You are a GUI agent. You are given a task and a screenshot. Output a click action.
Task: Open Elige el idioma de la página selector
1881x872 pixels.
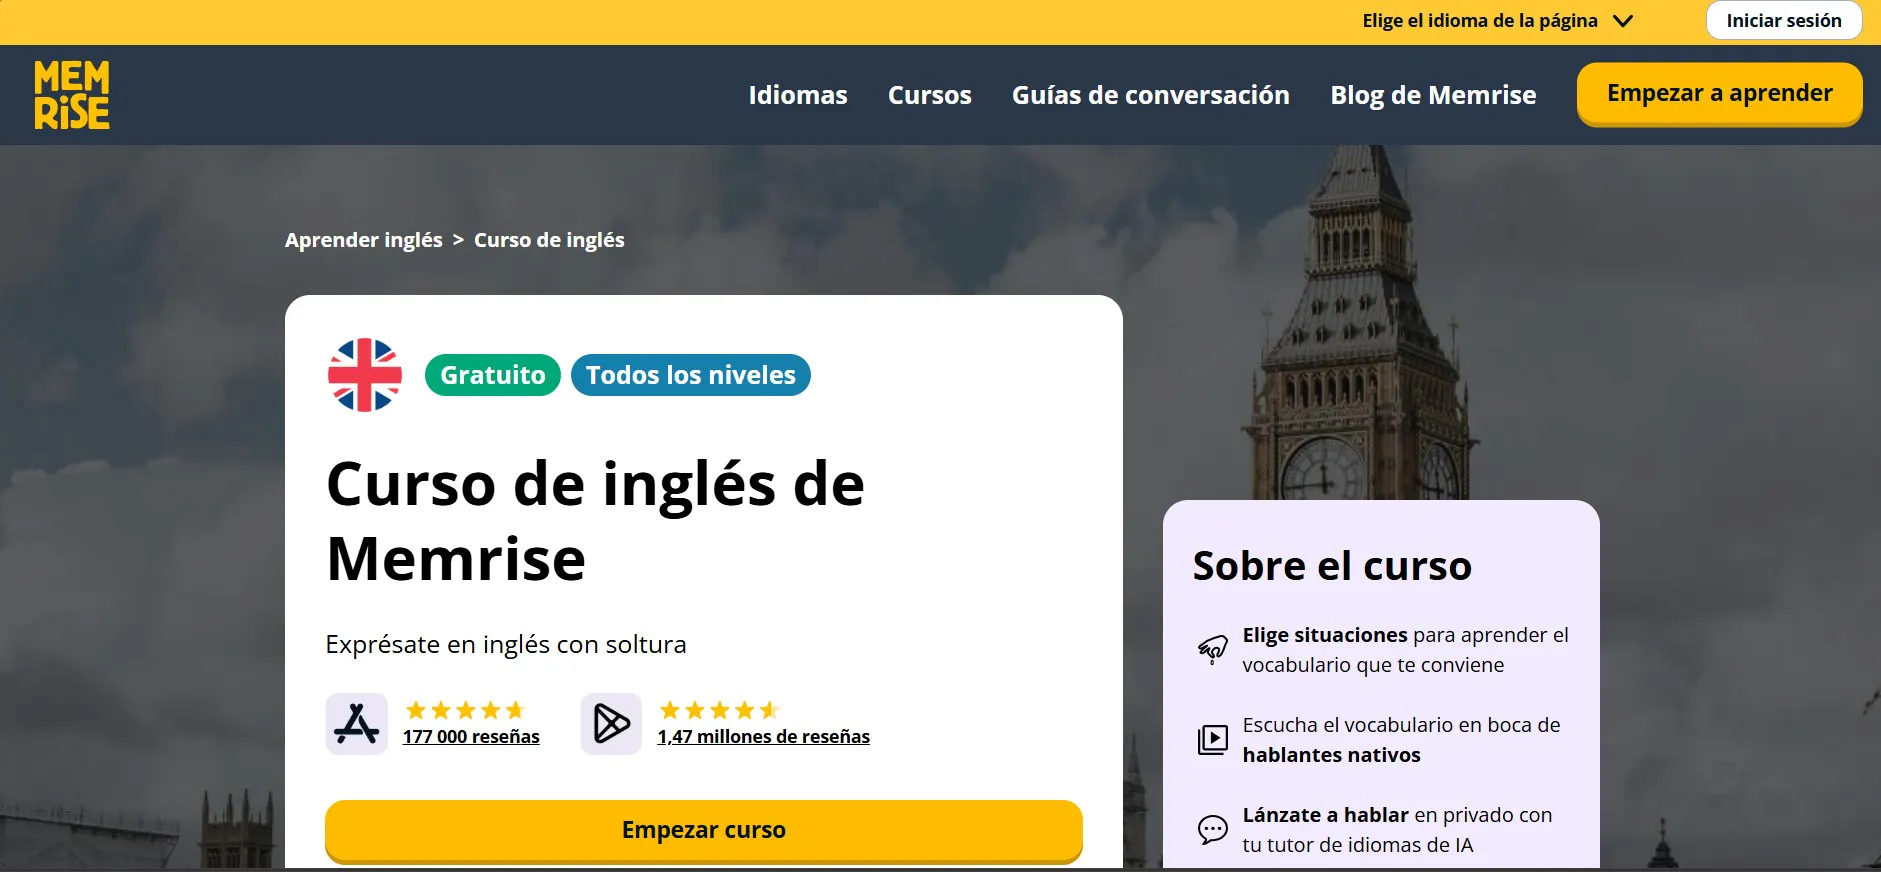[x=1497, y=21]
